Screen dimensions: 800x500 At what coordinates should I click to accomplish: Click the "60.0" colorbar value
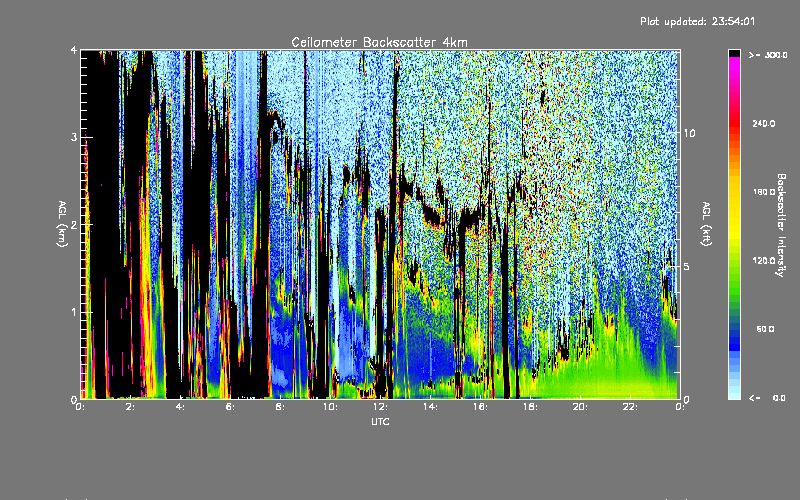(x=765, y=329)
